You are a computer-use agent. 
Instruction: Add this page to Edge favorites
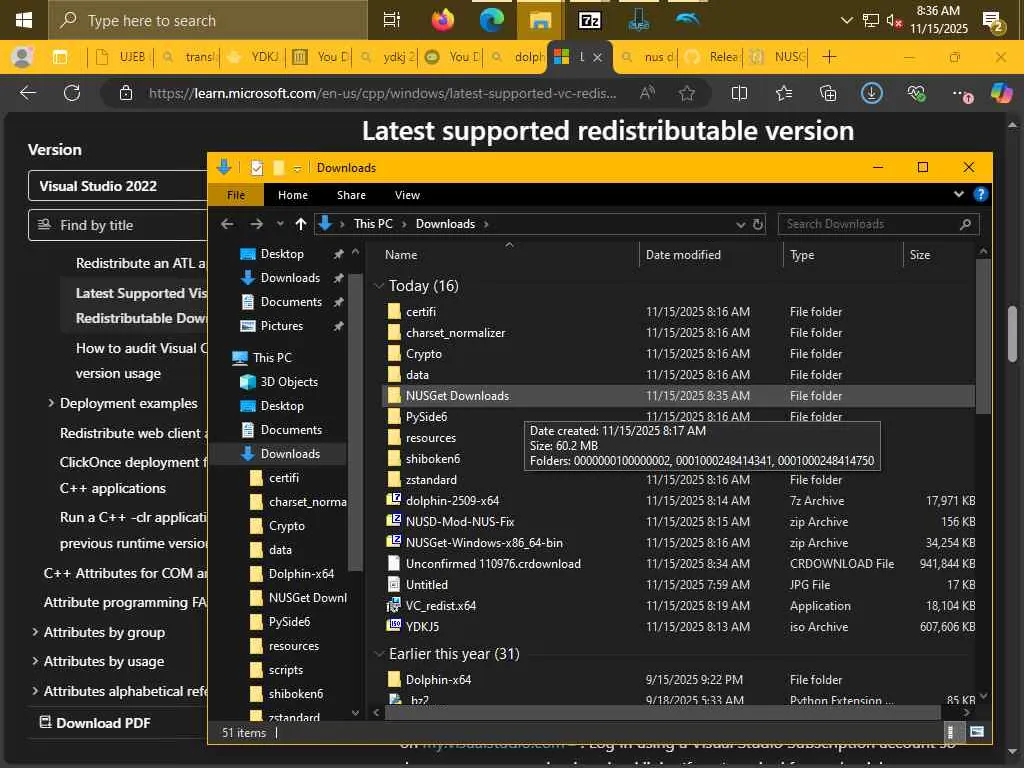[687, 93]
